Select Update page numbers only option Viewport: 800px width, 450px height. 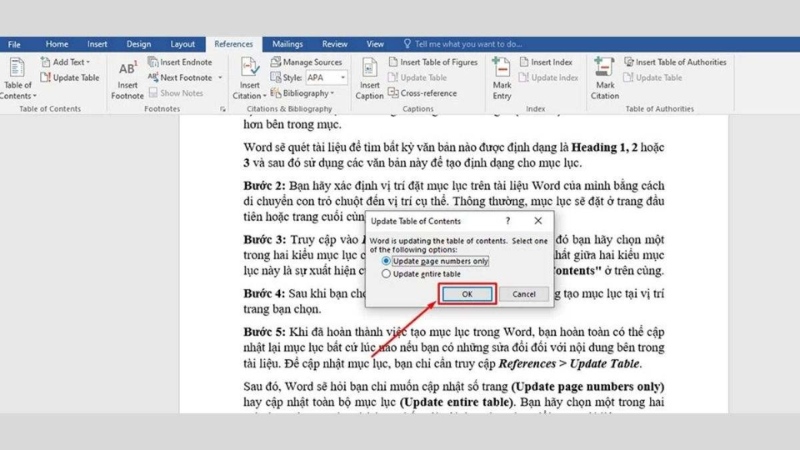pyautogui.click(x=387, y=259)
